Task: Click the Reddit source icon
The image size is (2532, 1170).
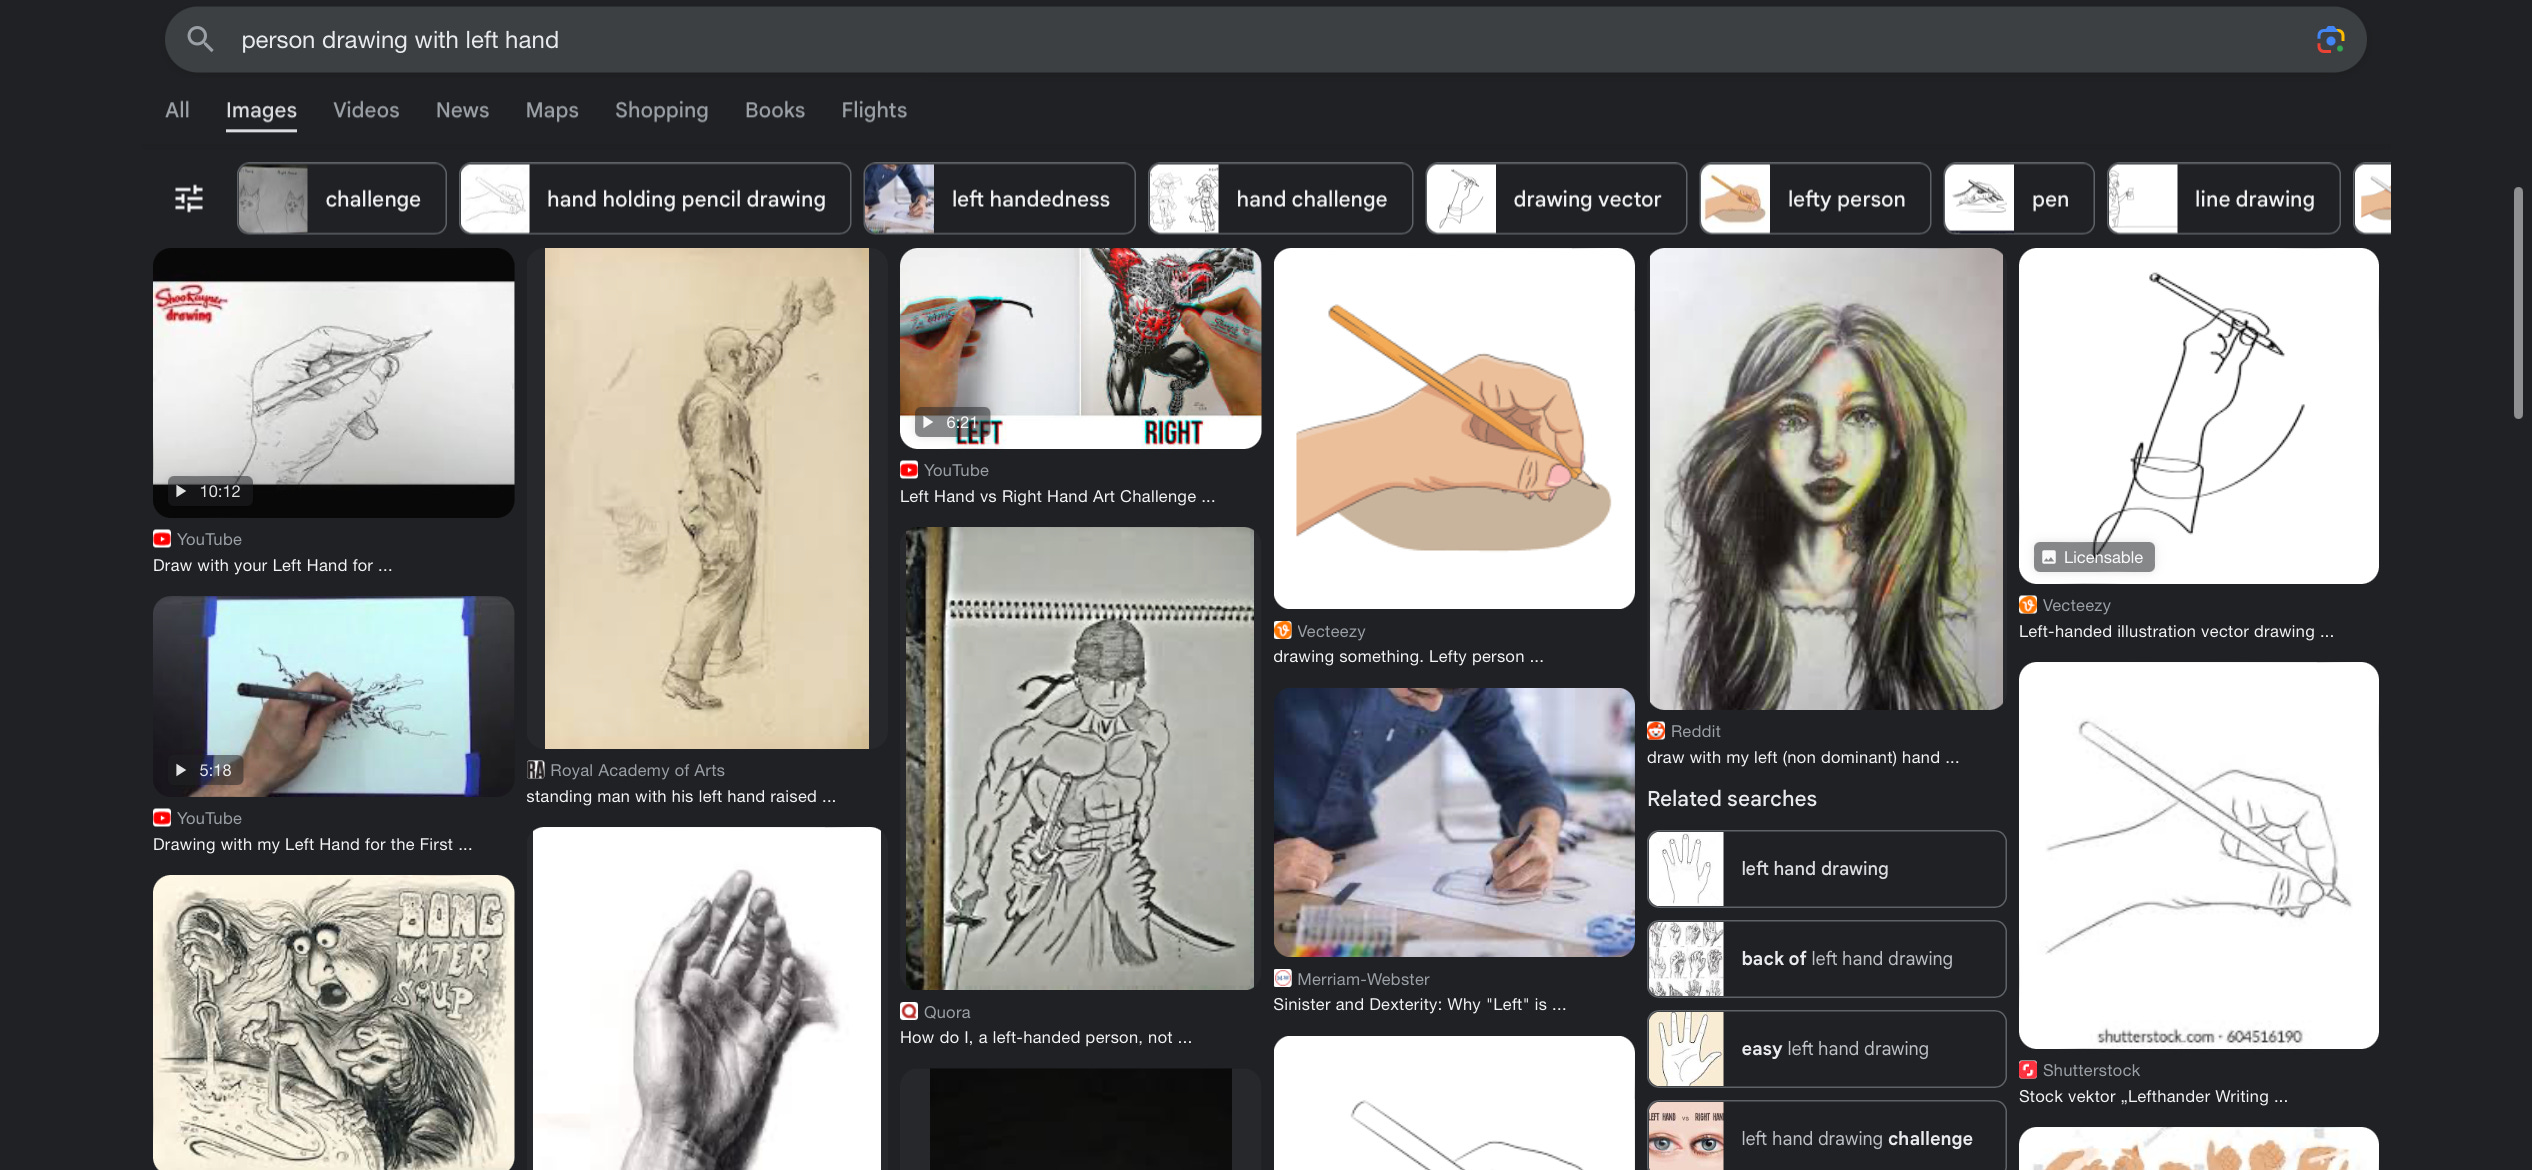Action: (x=1656, y=731)
